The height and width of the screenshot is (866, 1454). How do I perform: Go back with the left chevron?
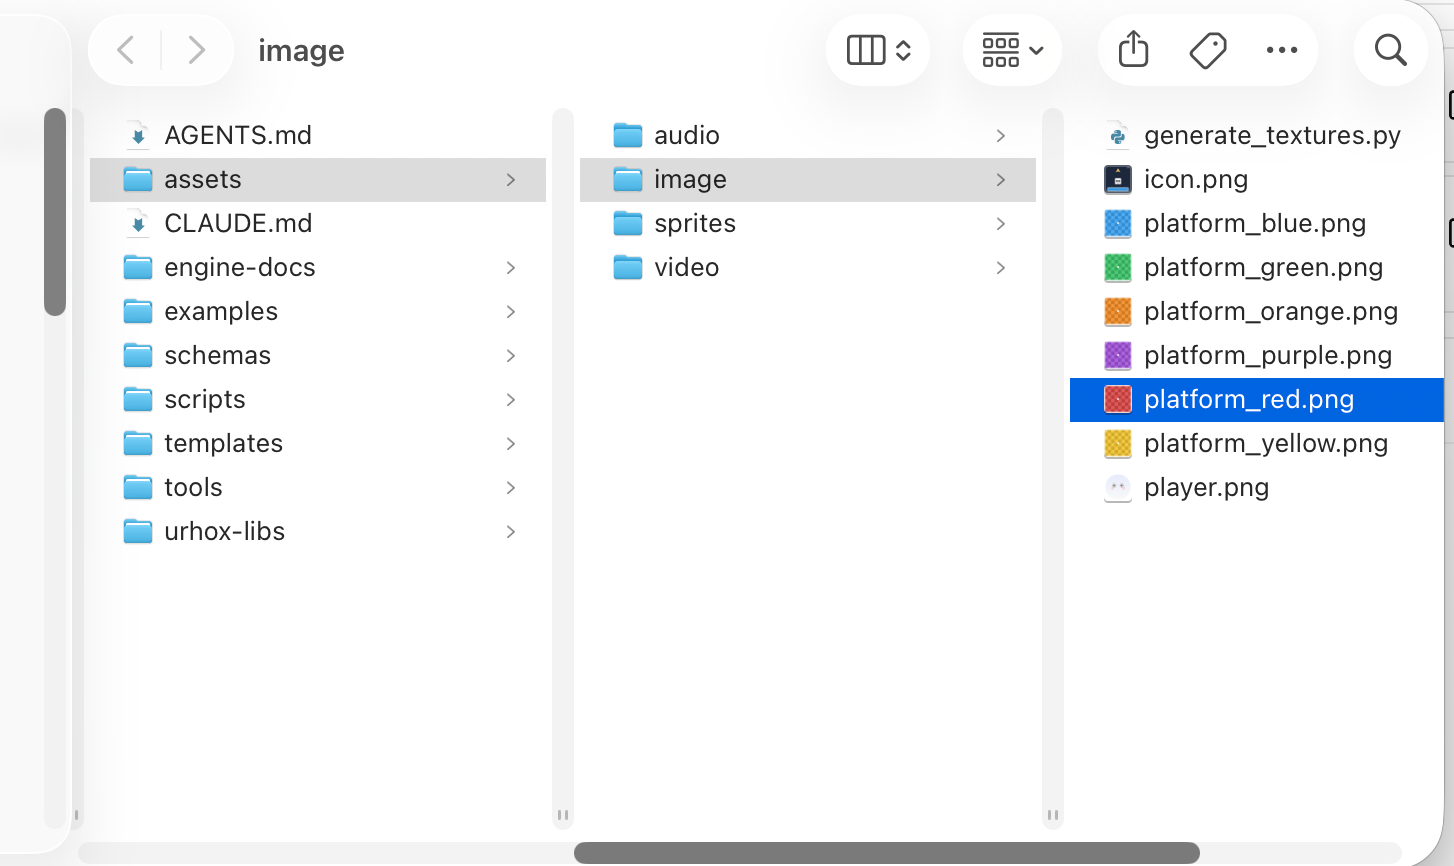[126, 50]
